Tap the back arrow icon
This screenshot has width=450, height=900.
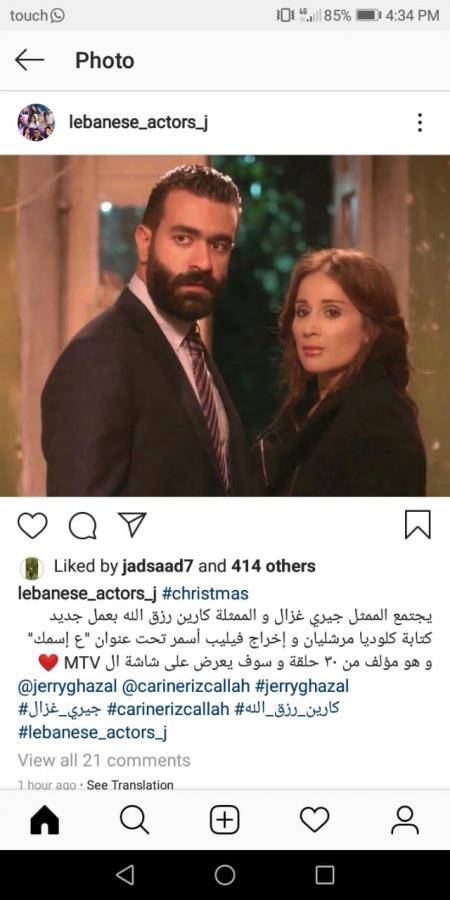coord(29,60)
